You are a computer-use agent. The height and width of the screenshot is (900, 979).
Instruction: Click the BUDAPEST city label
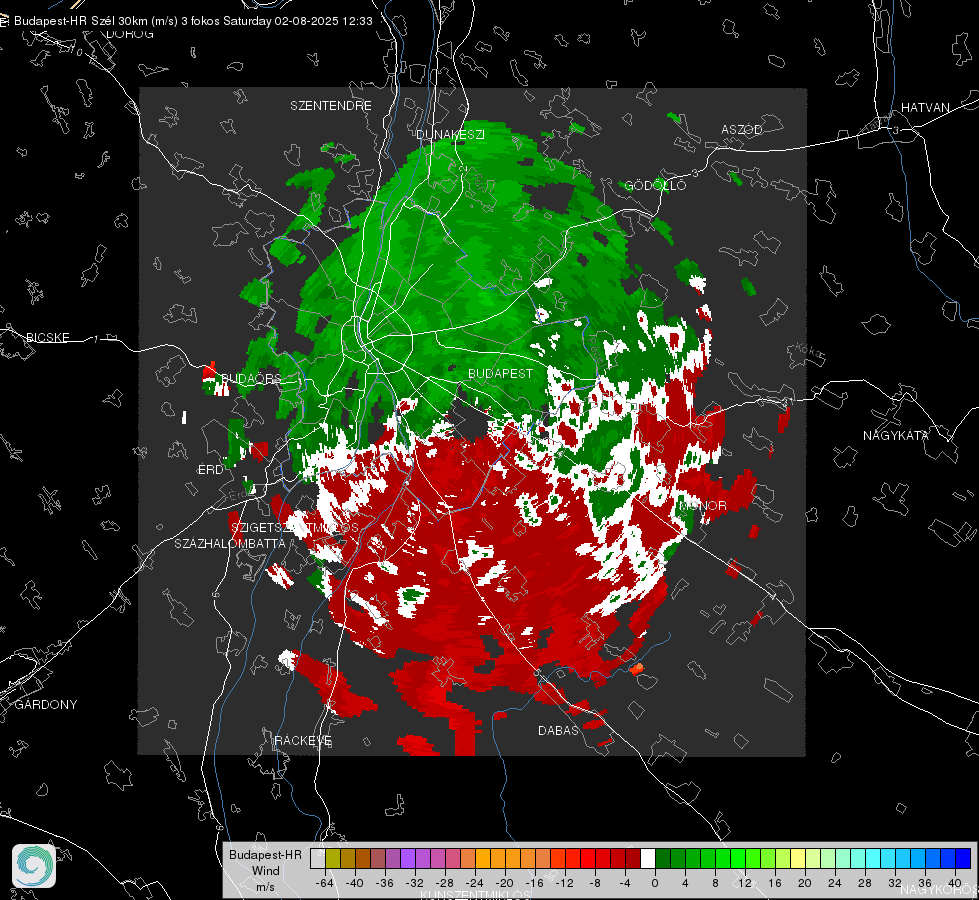tap(501, 373)
